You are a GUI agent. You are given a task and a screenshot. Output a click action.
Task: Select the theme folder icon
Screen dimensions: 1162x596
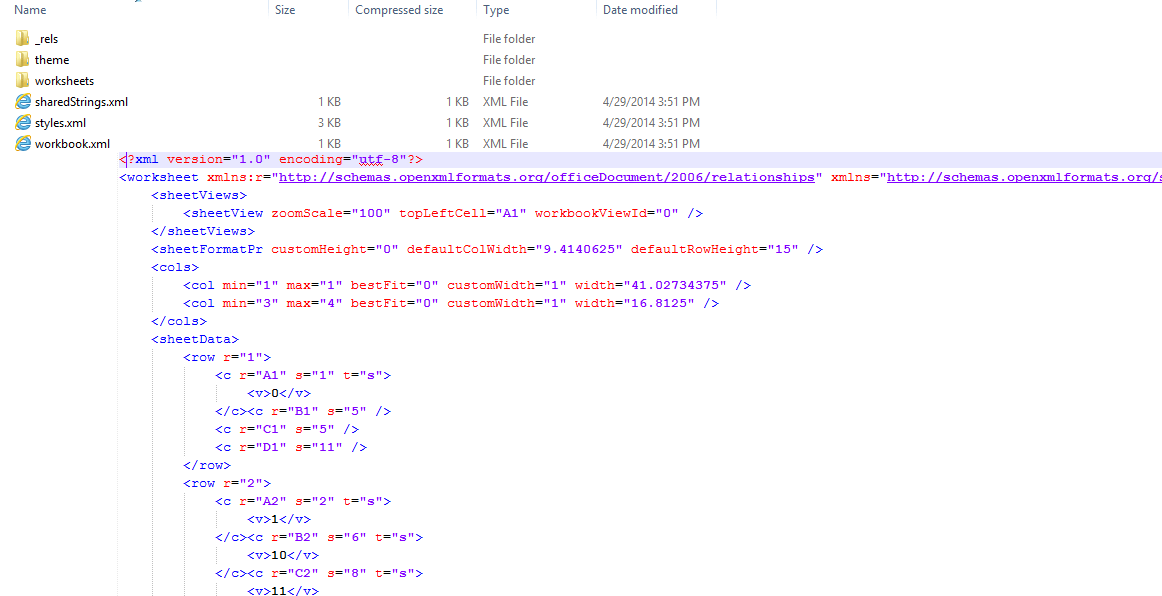click(x=22, y=59)
